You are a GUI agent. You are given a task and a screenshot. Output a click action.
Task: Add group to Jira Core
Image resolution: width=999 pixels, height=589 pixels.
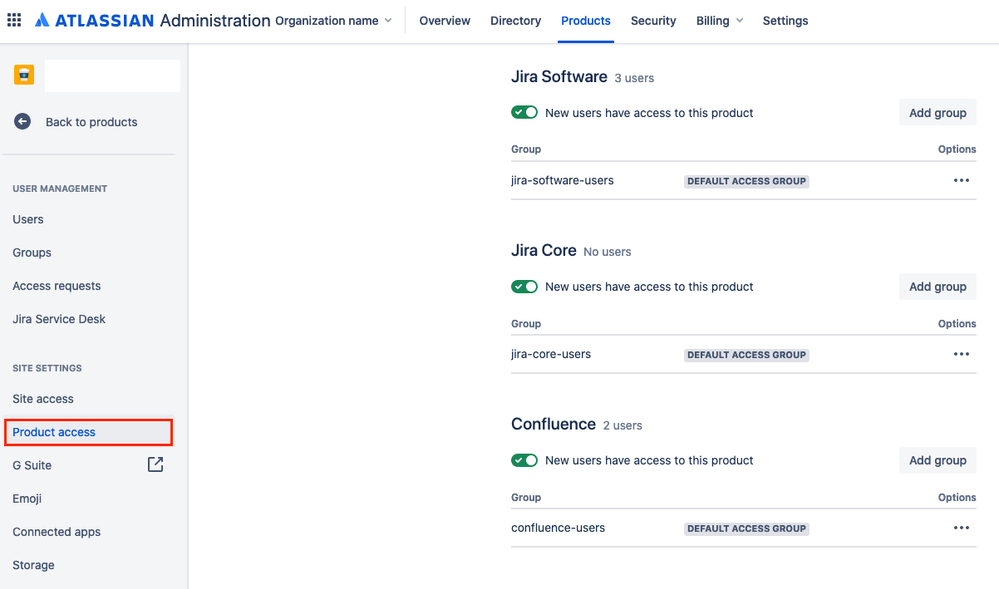tap(937, 287)
